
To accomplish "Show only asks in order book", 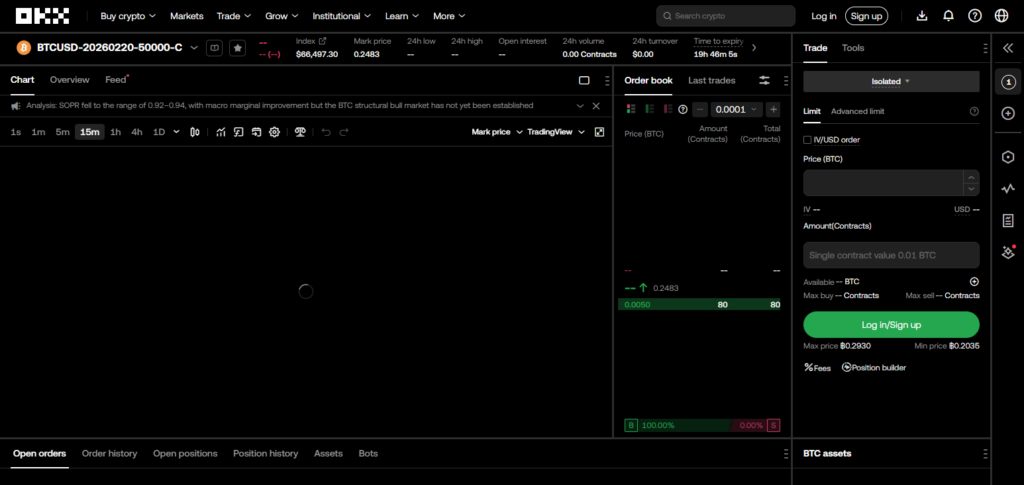I will (667, 109).
